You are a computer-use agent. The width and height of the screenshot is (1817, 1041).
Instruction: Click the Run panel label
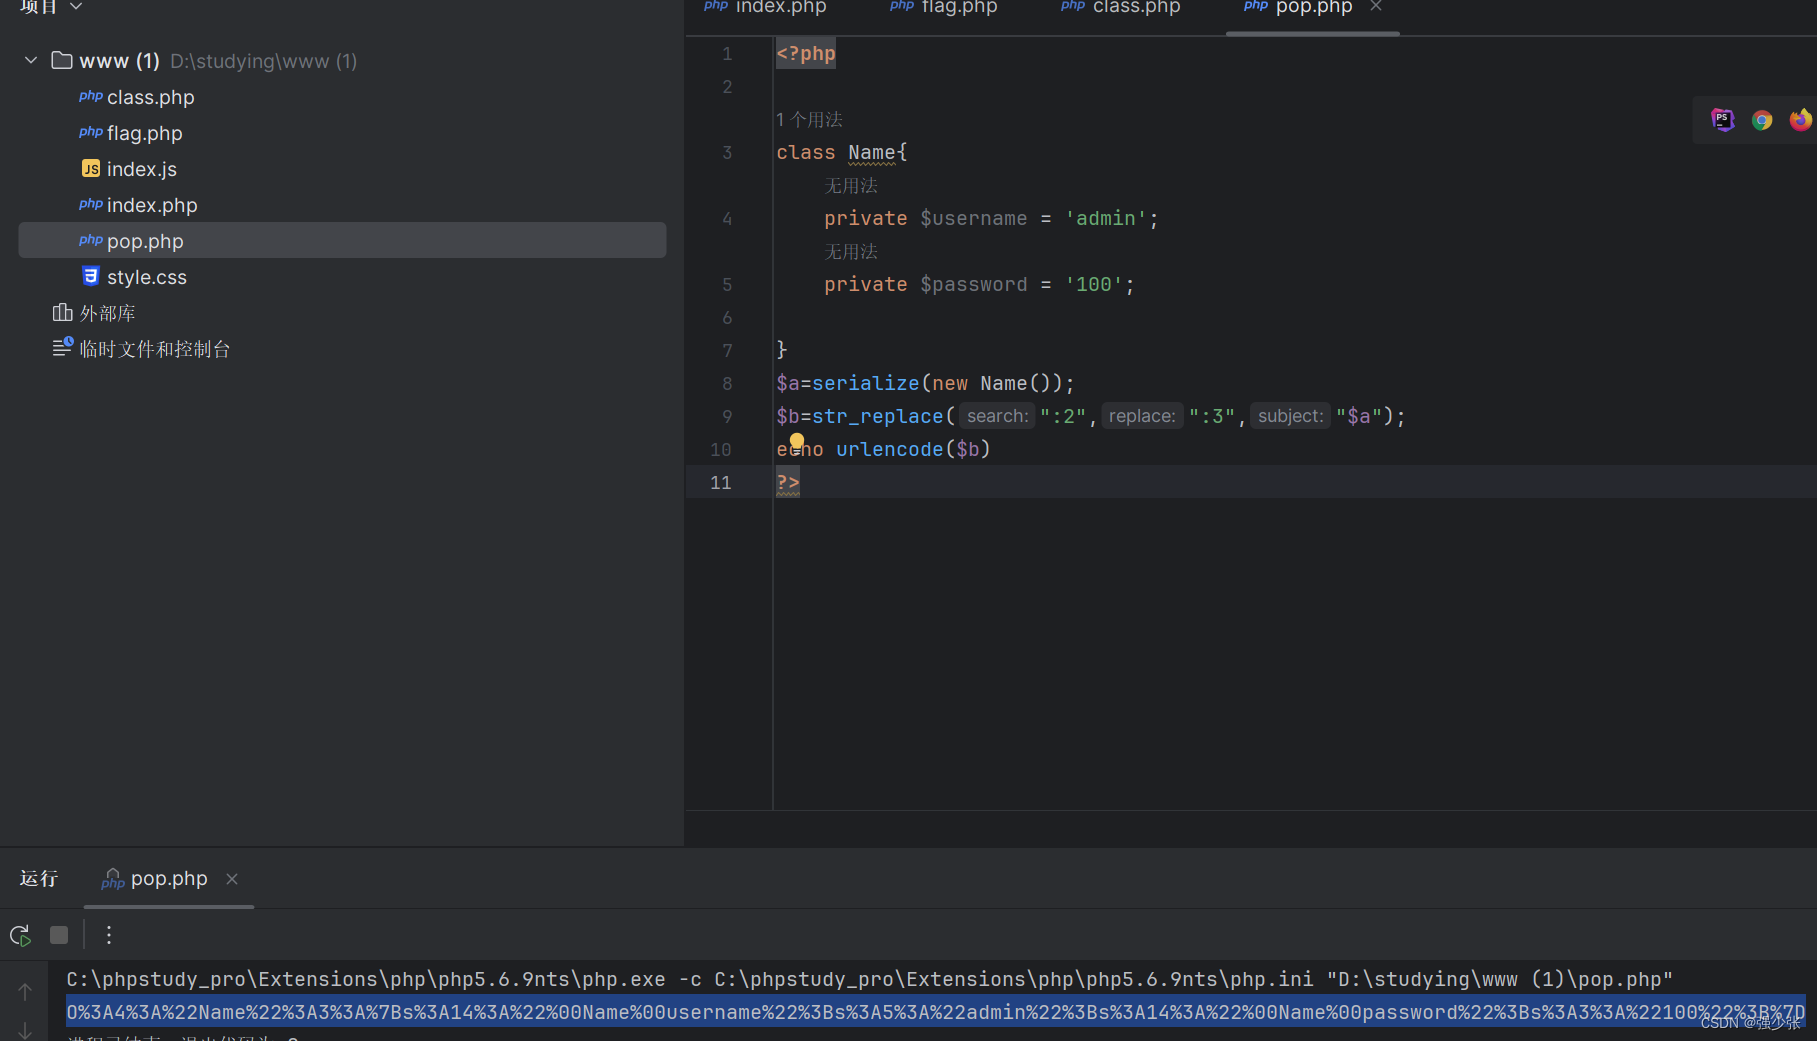39,879
